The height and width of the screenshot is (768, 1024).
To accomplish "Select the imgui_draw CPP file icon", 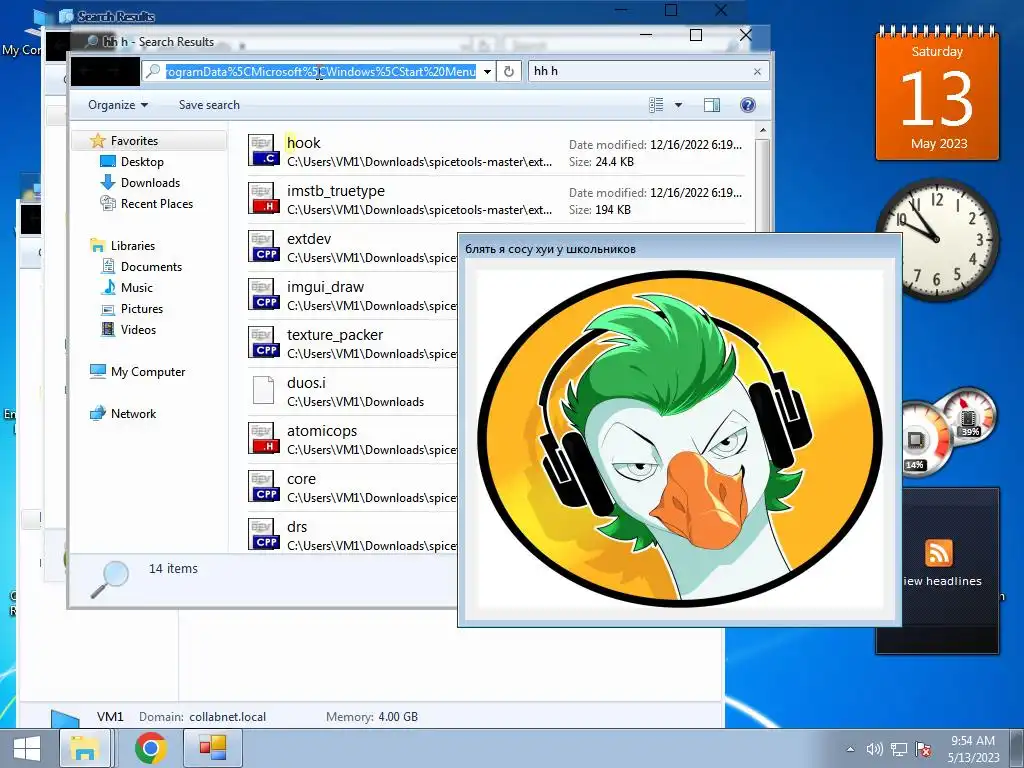I will 264,294.
